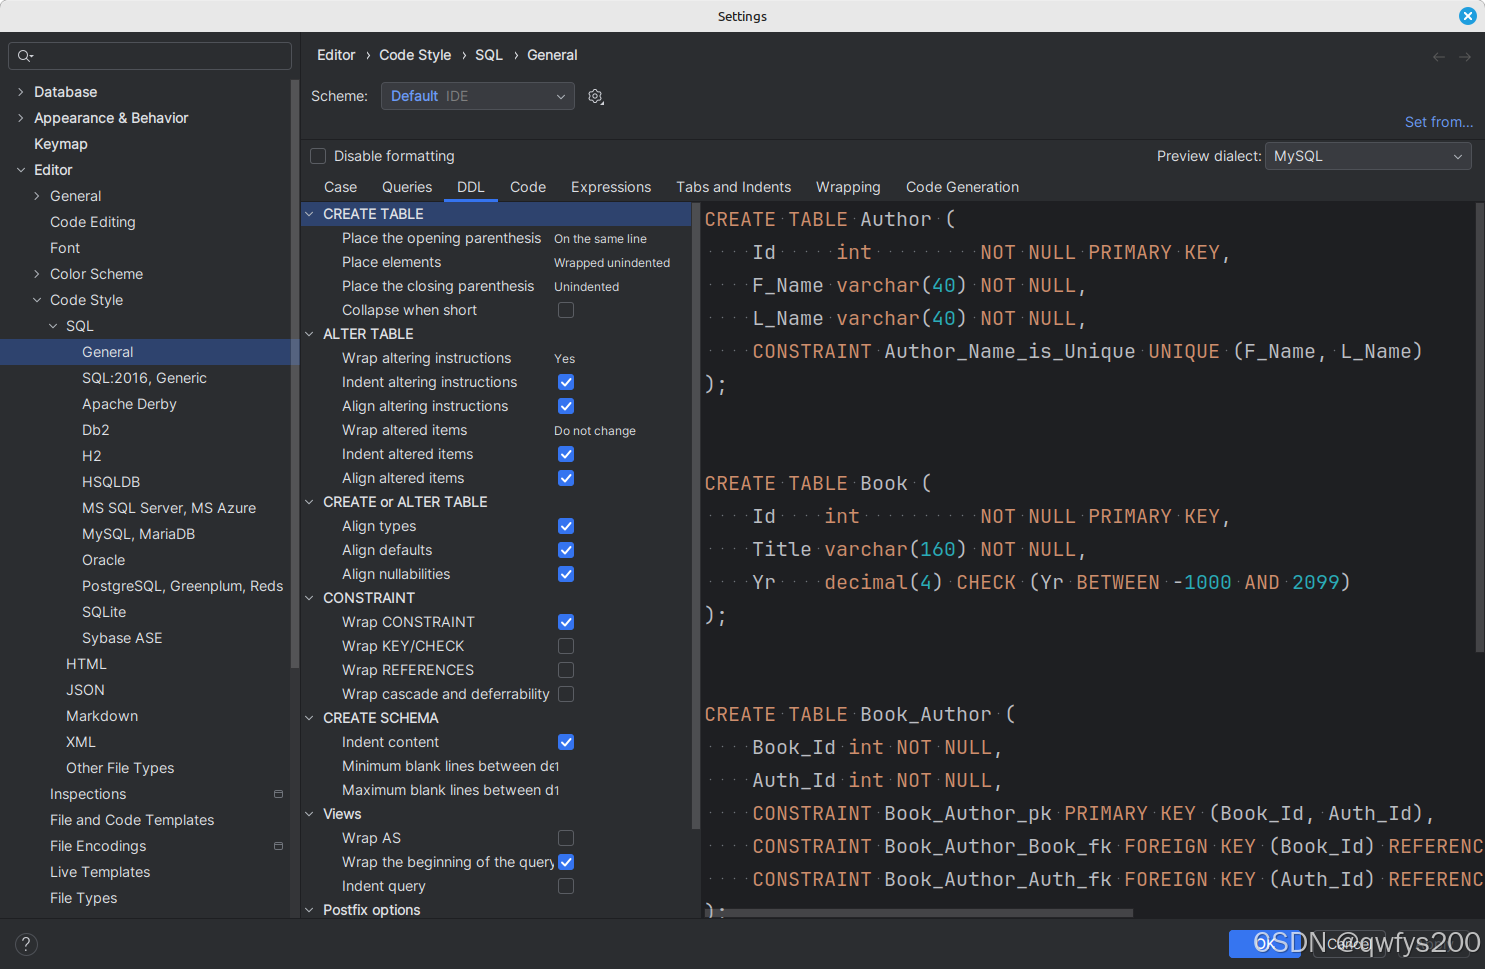Change 'On the same line' option value
Viewport: 1485px width, 969px height.
click(x=600, y=239)
